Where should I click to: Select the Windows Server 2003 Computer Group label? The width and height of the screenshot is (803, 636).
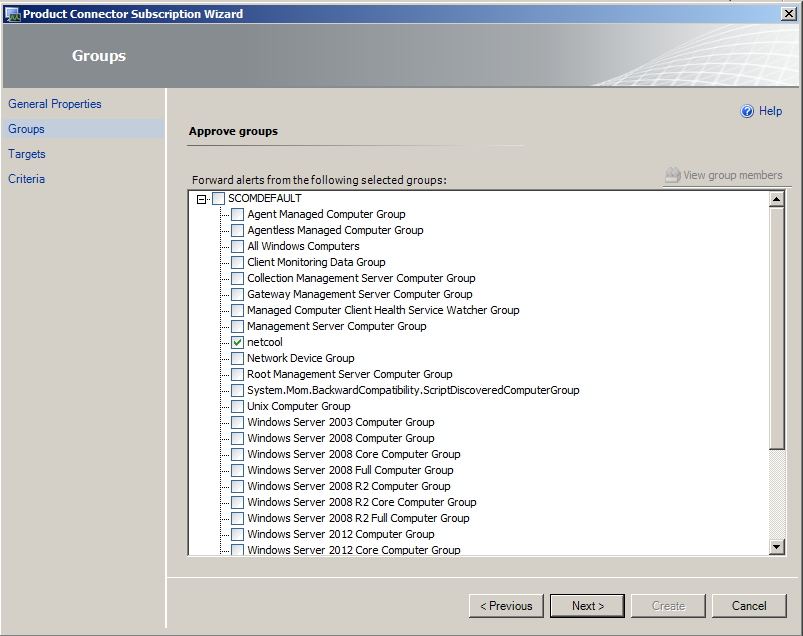click(341, 422)
